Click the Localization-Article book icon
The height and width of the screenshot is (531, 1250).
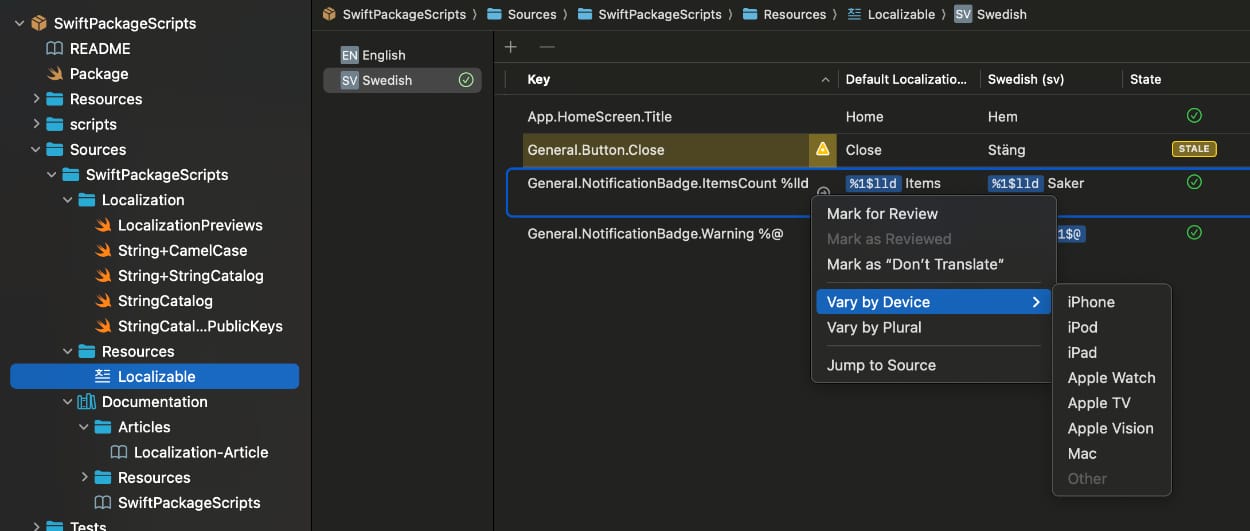118,452
